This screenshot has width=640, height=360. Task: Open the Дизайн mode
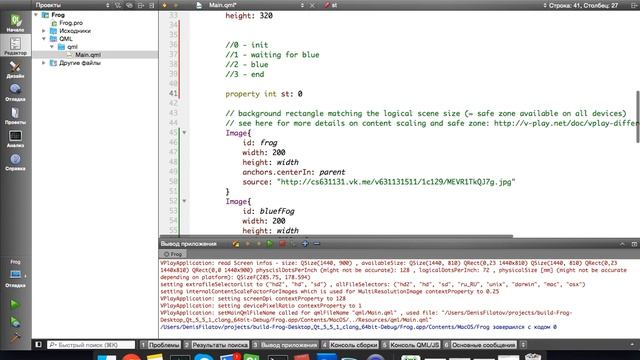(16, 69)
